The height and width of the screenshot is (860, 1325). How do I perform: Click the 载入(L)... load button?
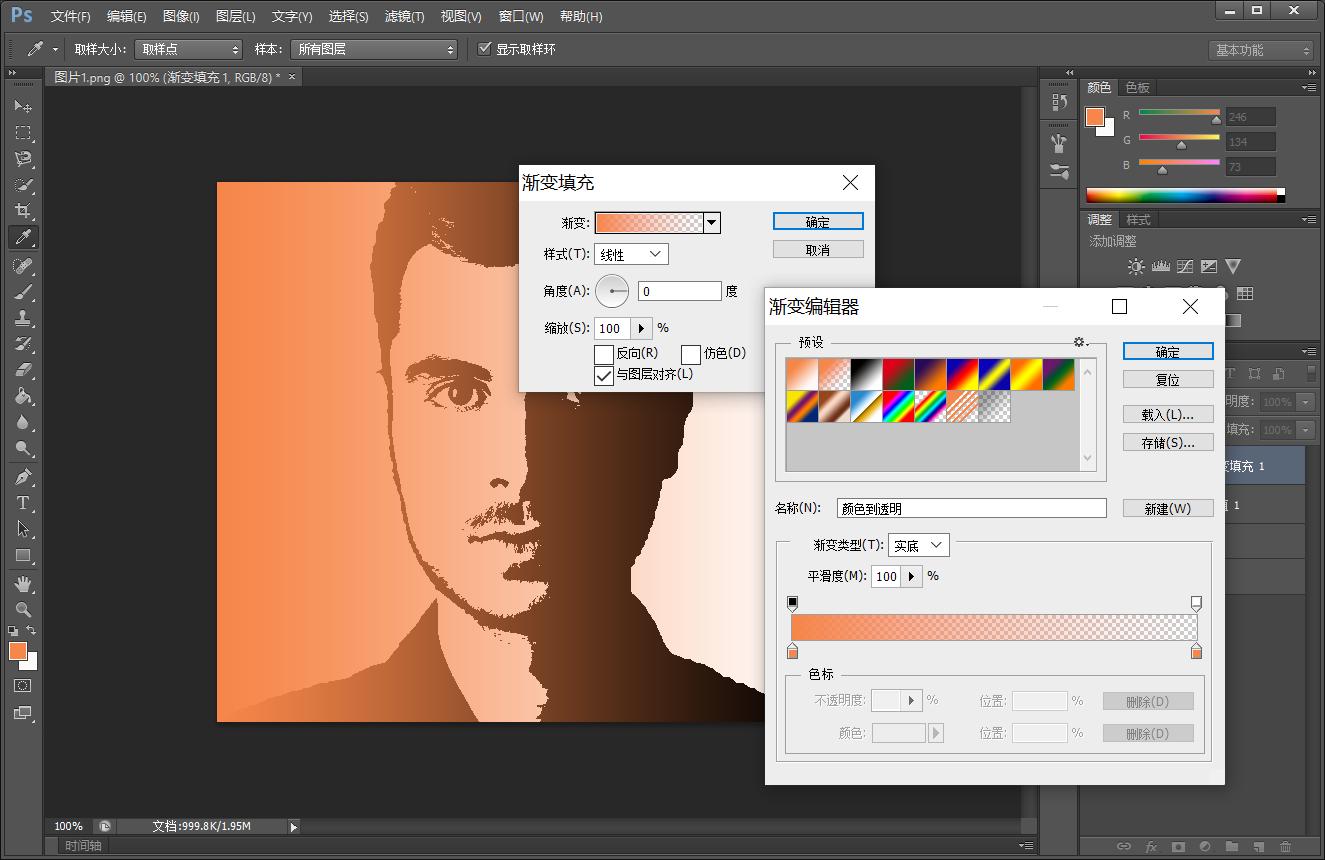click(x=1168, y=414)
